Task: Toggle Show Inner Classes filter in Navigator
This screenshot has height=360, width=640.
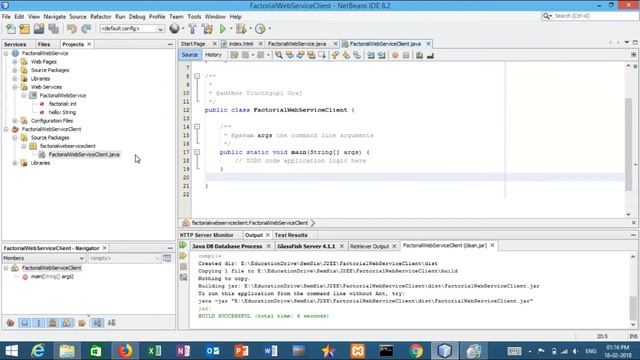Action: (67, 323)
